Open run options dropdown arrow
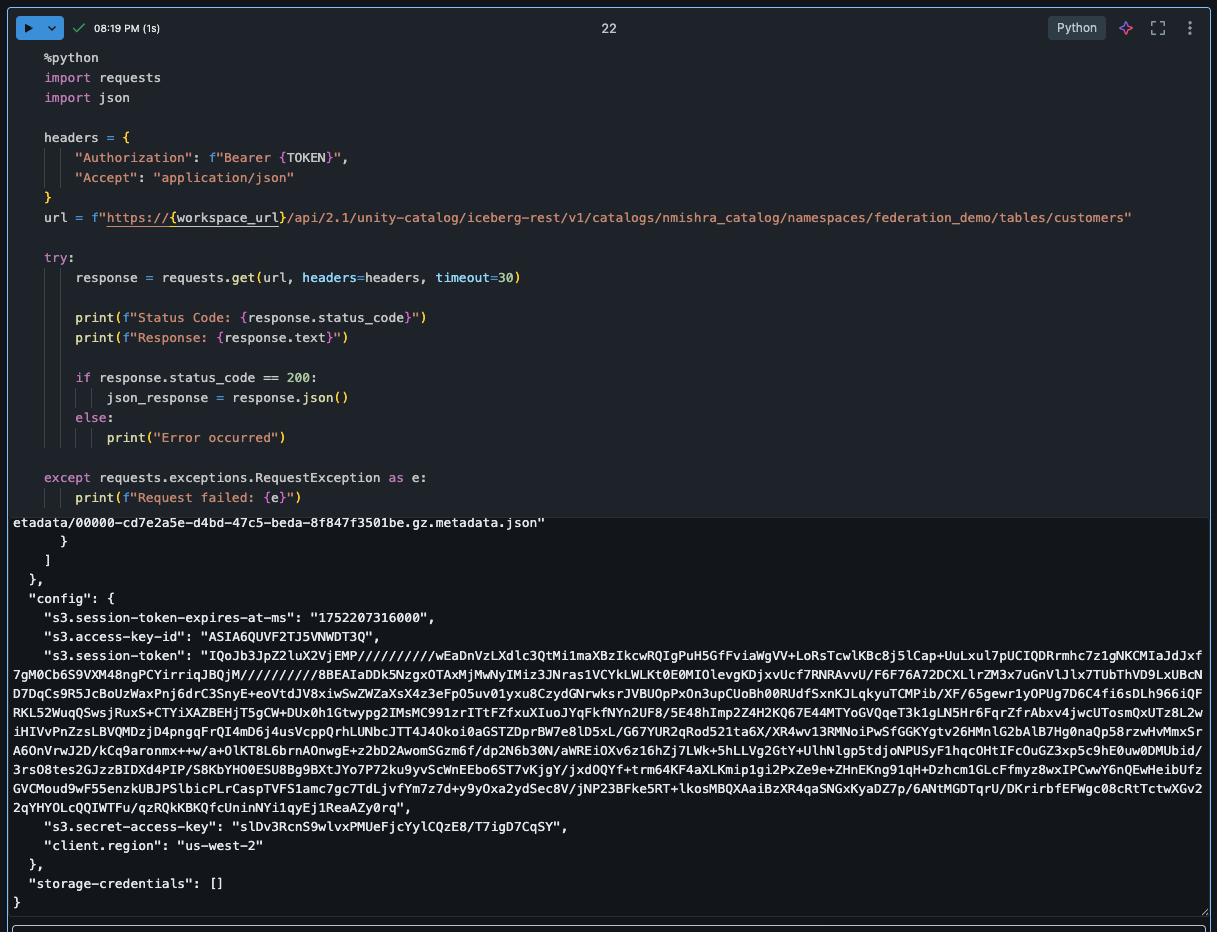Viewport: 1217px width, 932px height. [53, 28]
